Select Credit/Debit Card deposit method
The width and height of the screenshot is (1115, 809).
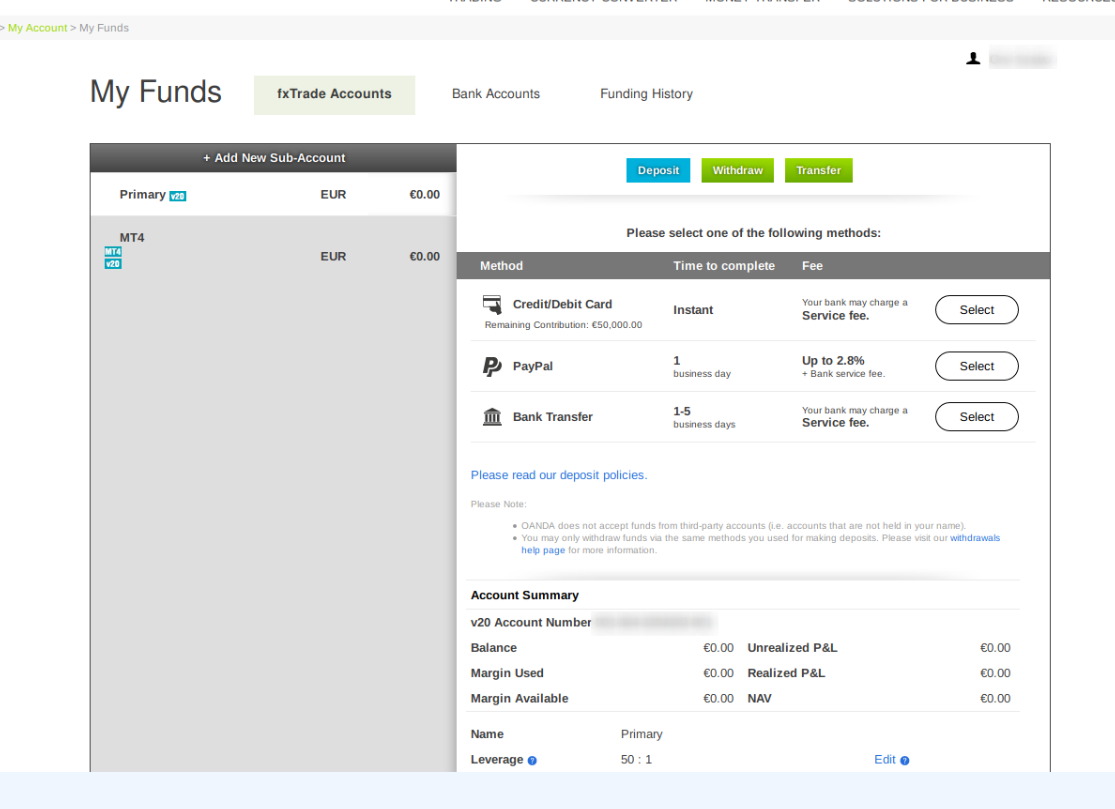[976, 310]
